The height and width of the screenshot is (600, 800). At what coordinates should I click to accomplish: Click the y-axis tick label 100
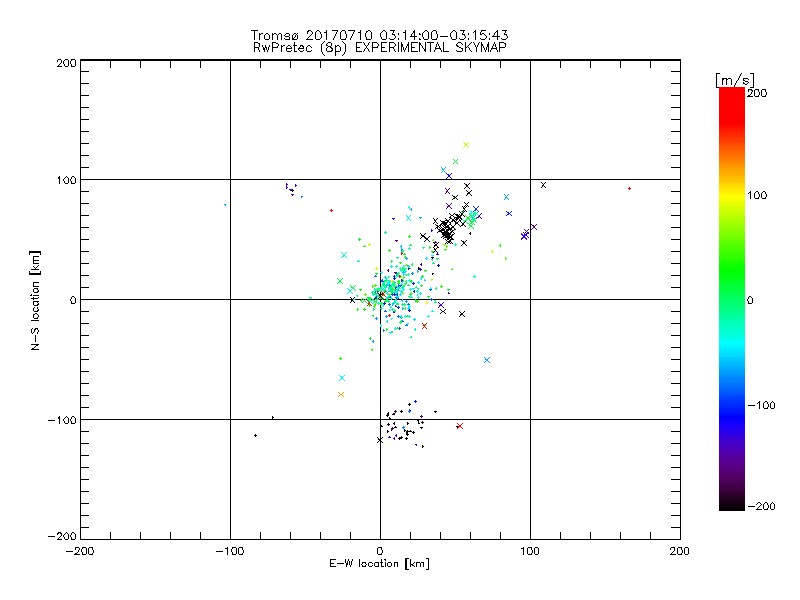[x=66, y=180]
